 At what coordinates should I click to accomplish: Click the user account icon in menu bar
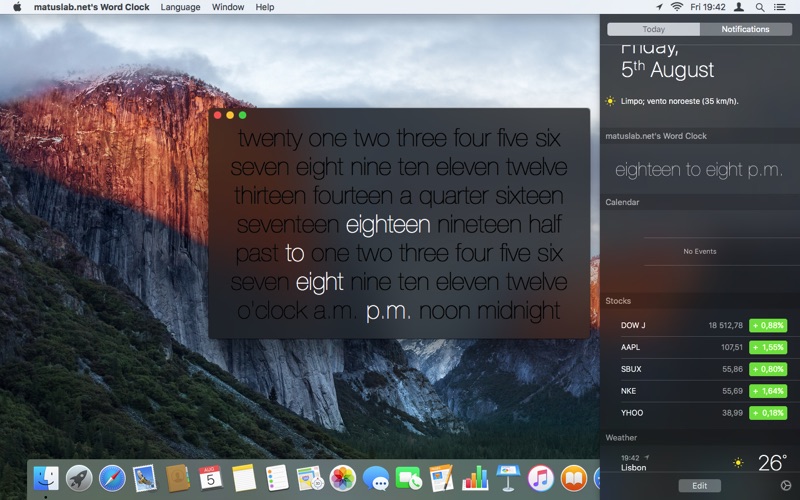(x=738, y=7)
